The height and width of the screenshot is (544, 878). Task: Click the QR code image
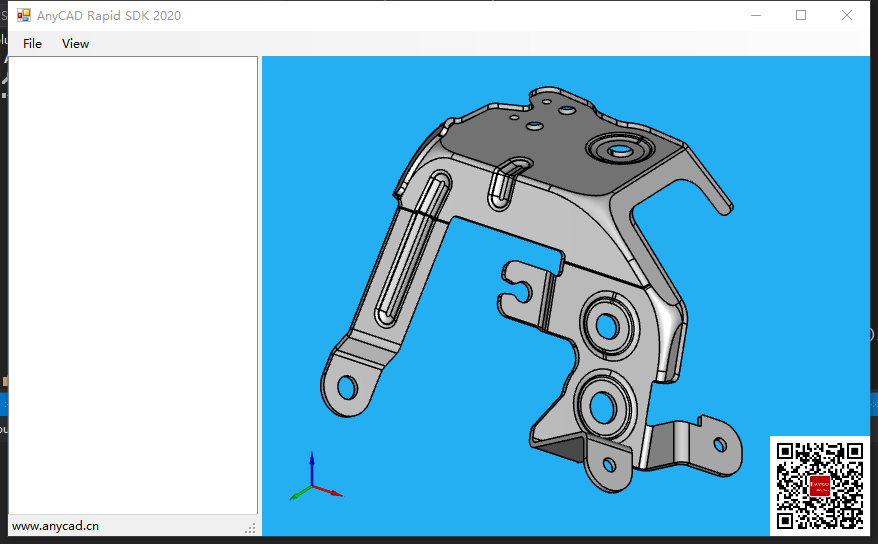tap(819, 485)
